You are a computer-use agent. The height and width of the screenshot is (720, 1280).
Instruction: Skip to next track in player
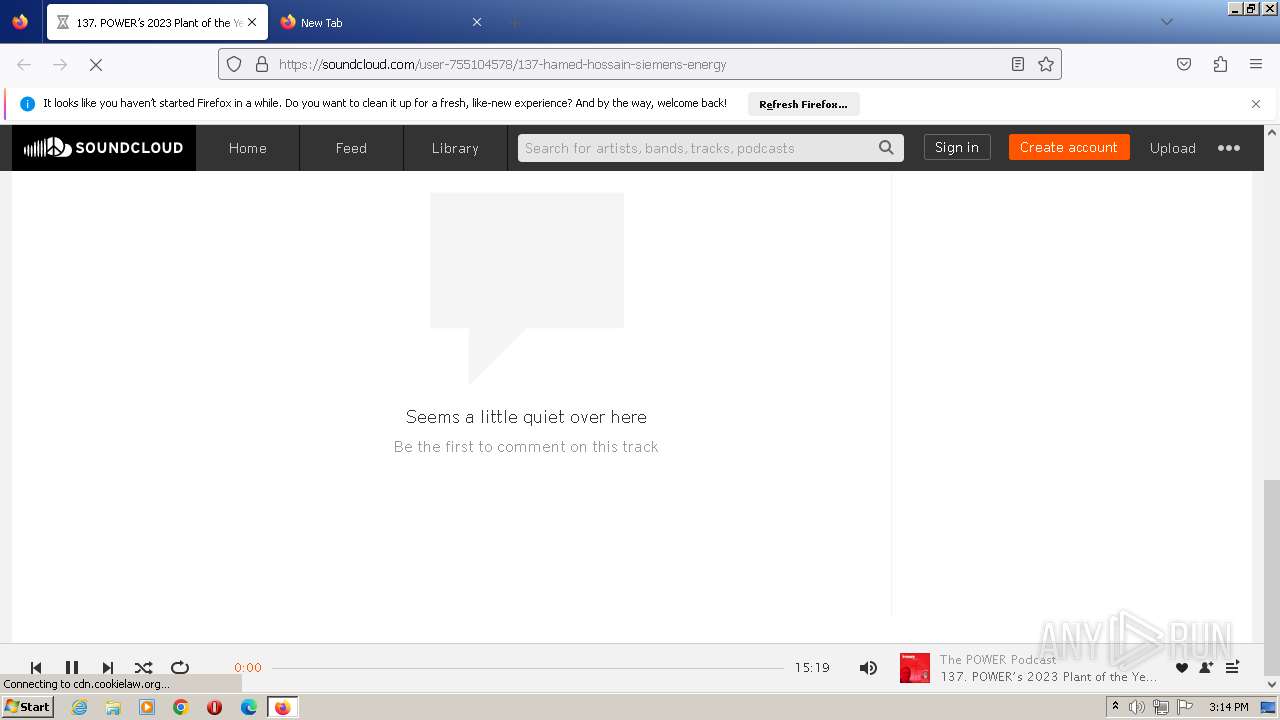click(x=108, y=667)
